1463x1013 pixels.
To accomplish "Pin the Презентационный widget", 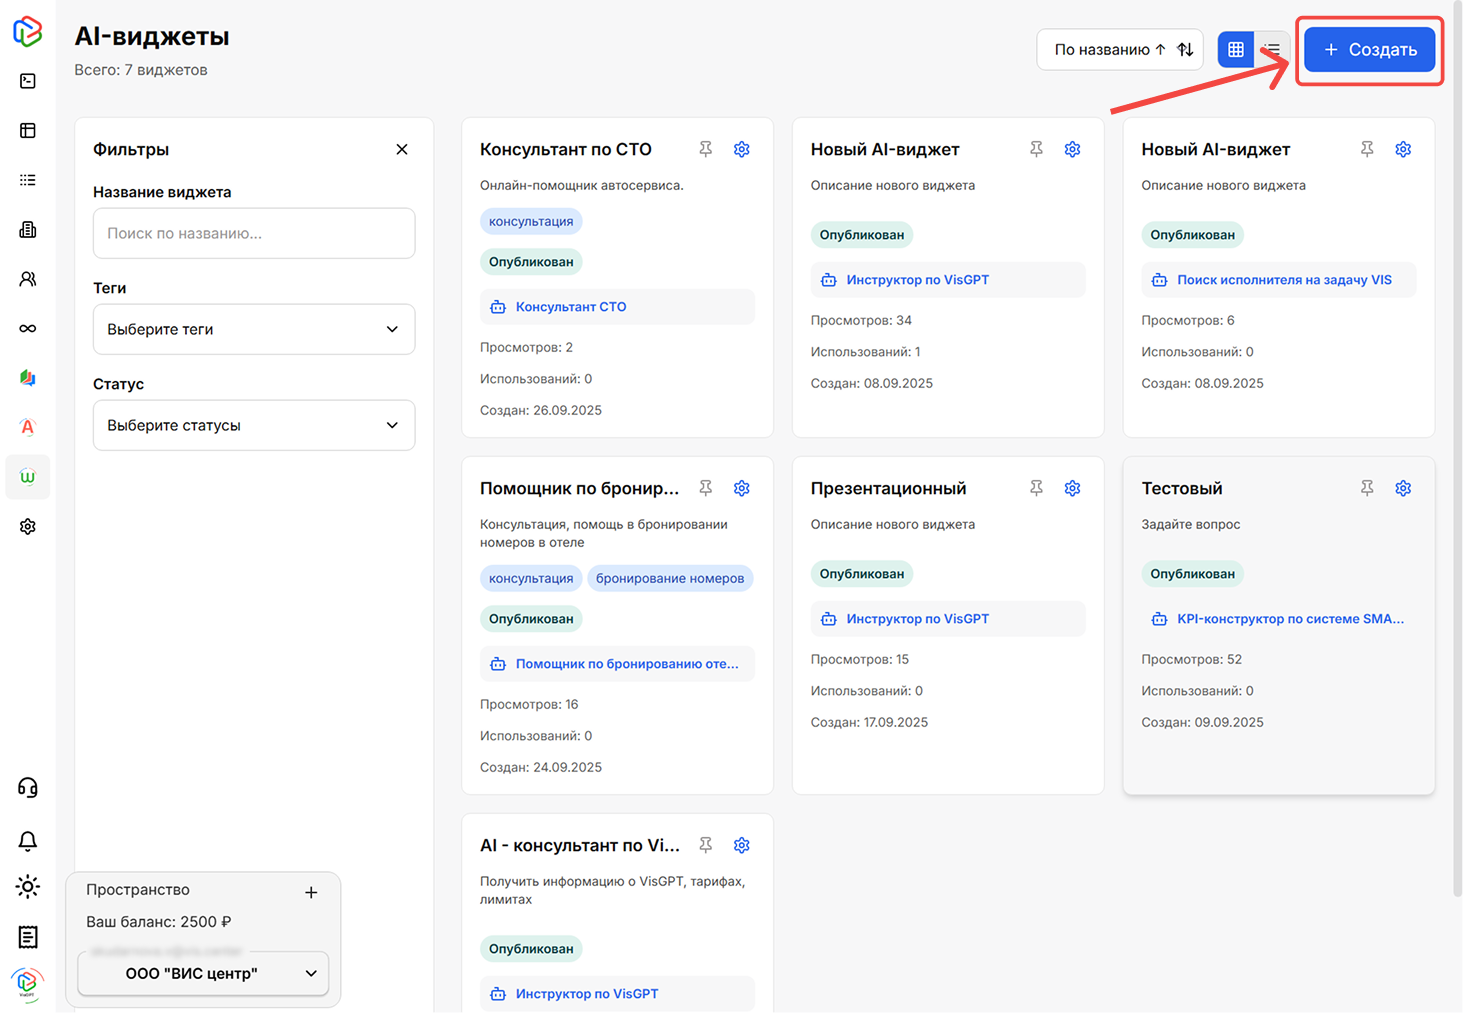I will tap(1036, 488).
